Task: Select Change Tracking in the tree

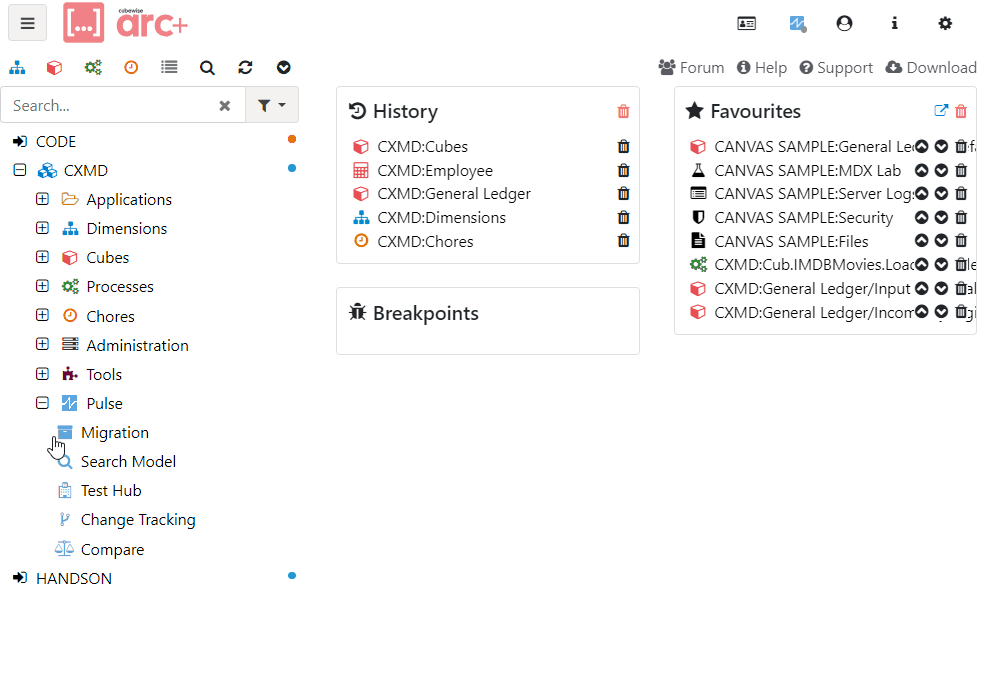Action: (x=137, y=520)
